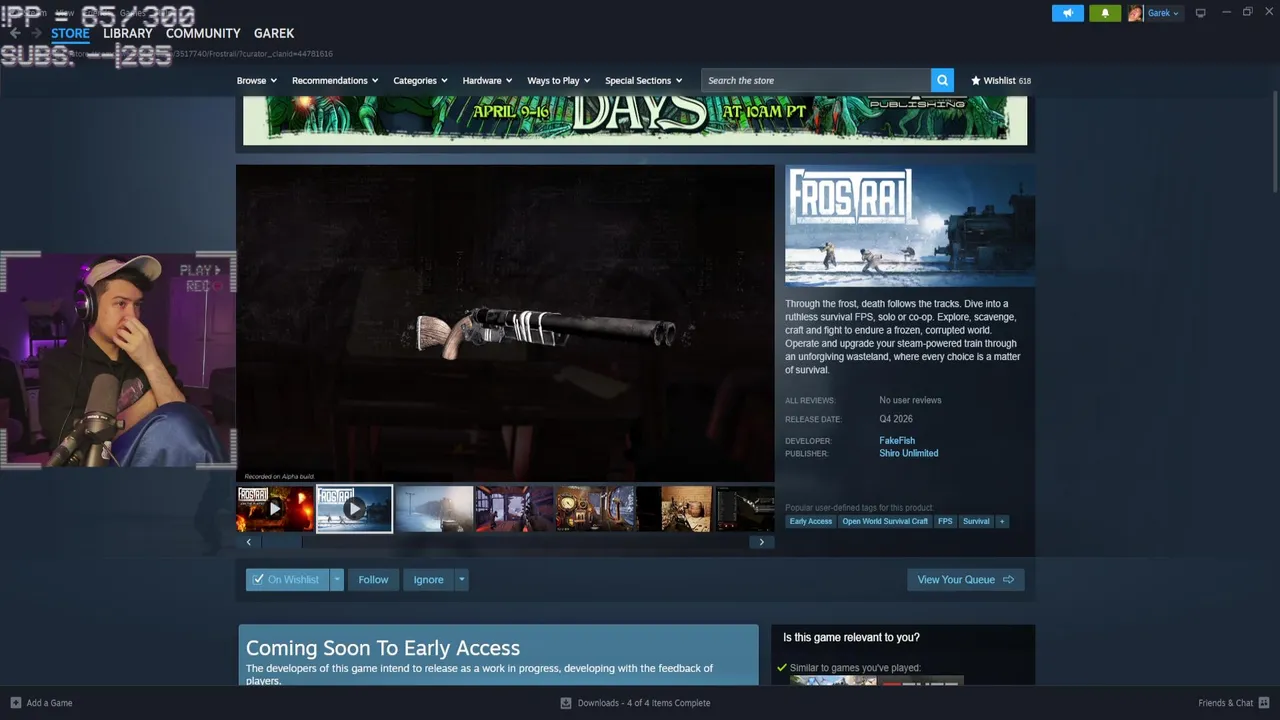
Task: Switch to the STORE tab
Action: (x=70, y=33)
